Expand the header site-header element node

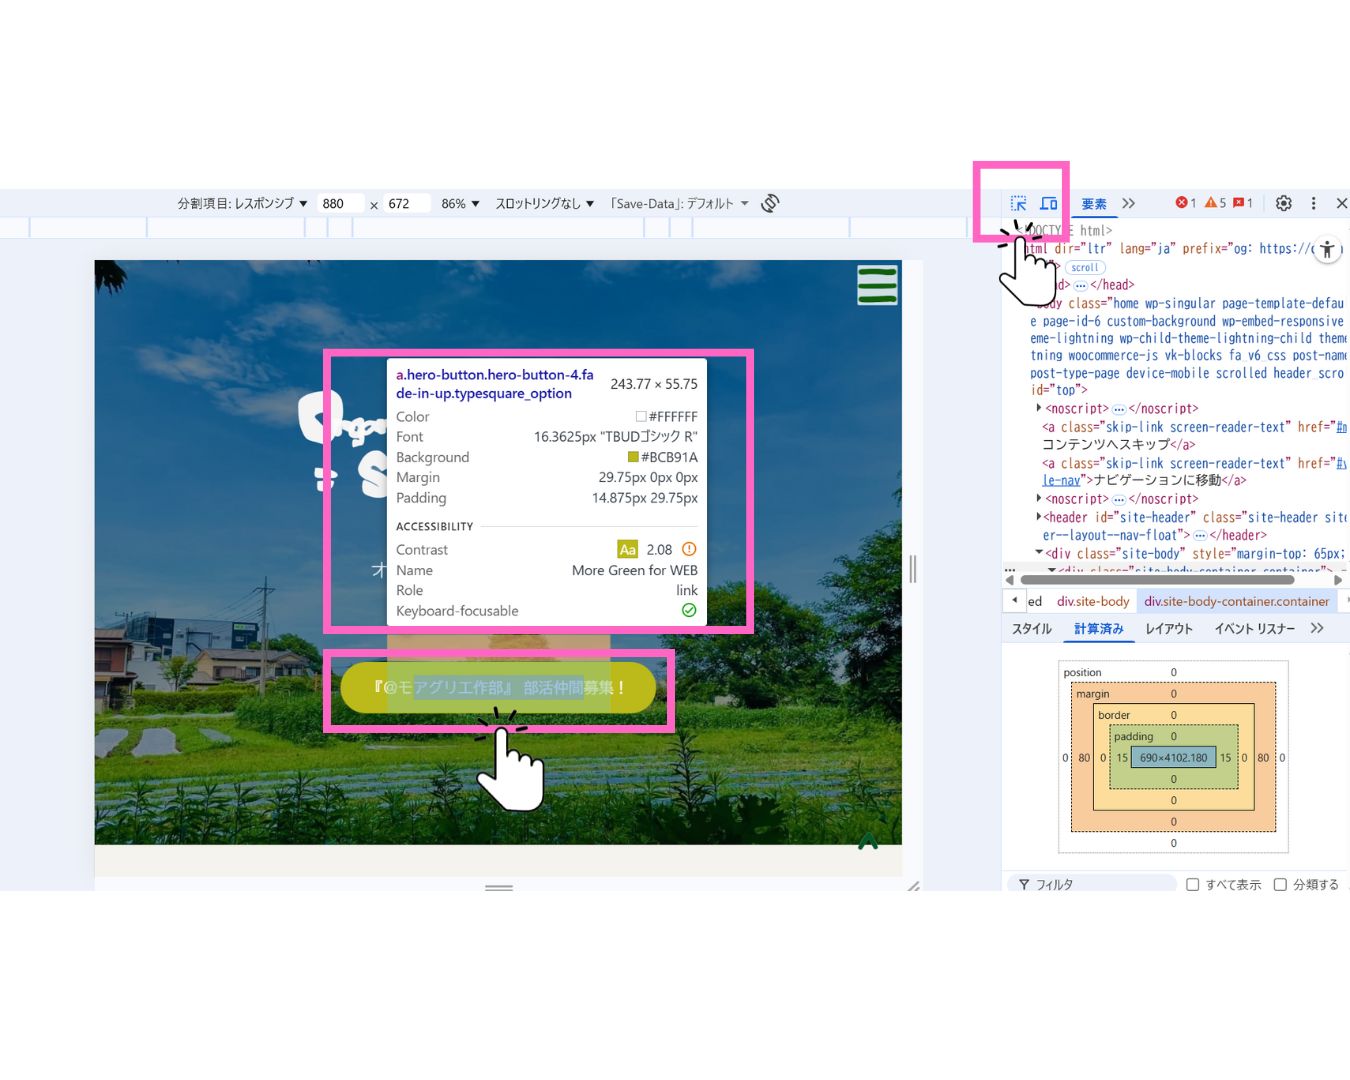[1038, 517]
